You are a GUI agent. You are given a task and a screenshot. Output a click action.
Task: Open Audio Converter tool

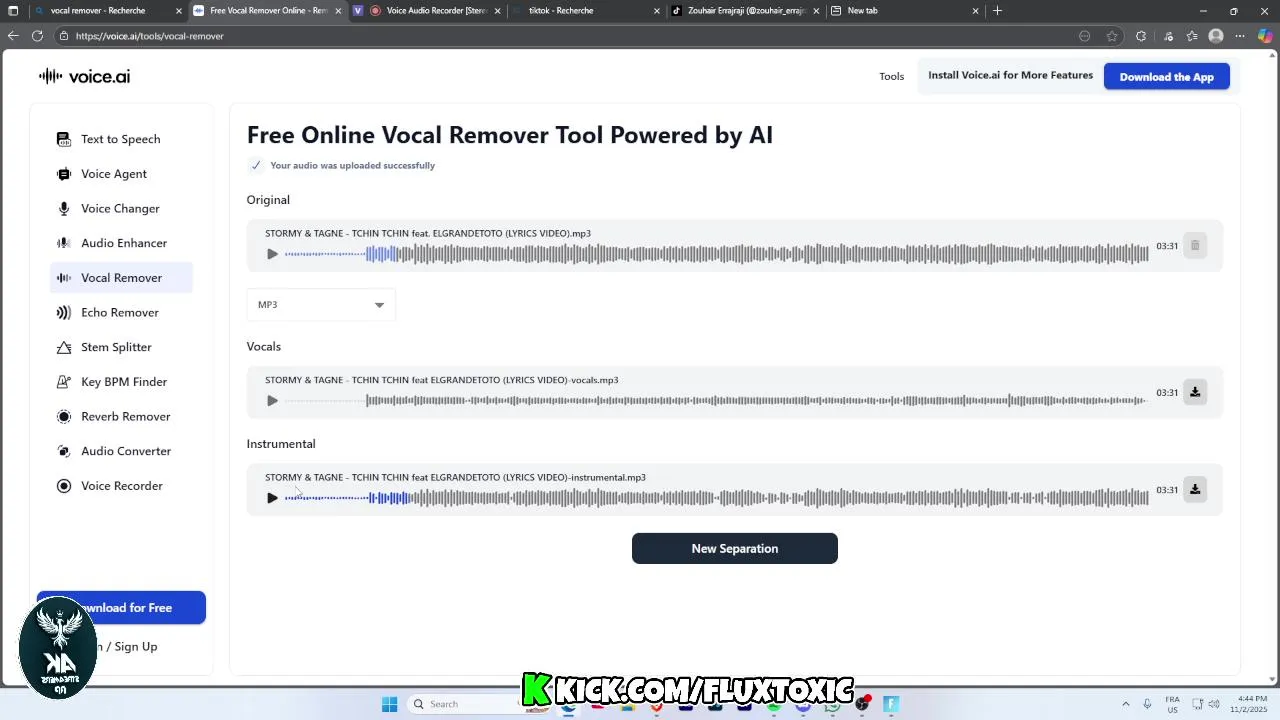pyautogui.click(x=120, y=451)
